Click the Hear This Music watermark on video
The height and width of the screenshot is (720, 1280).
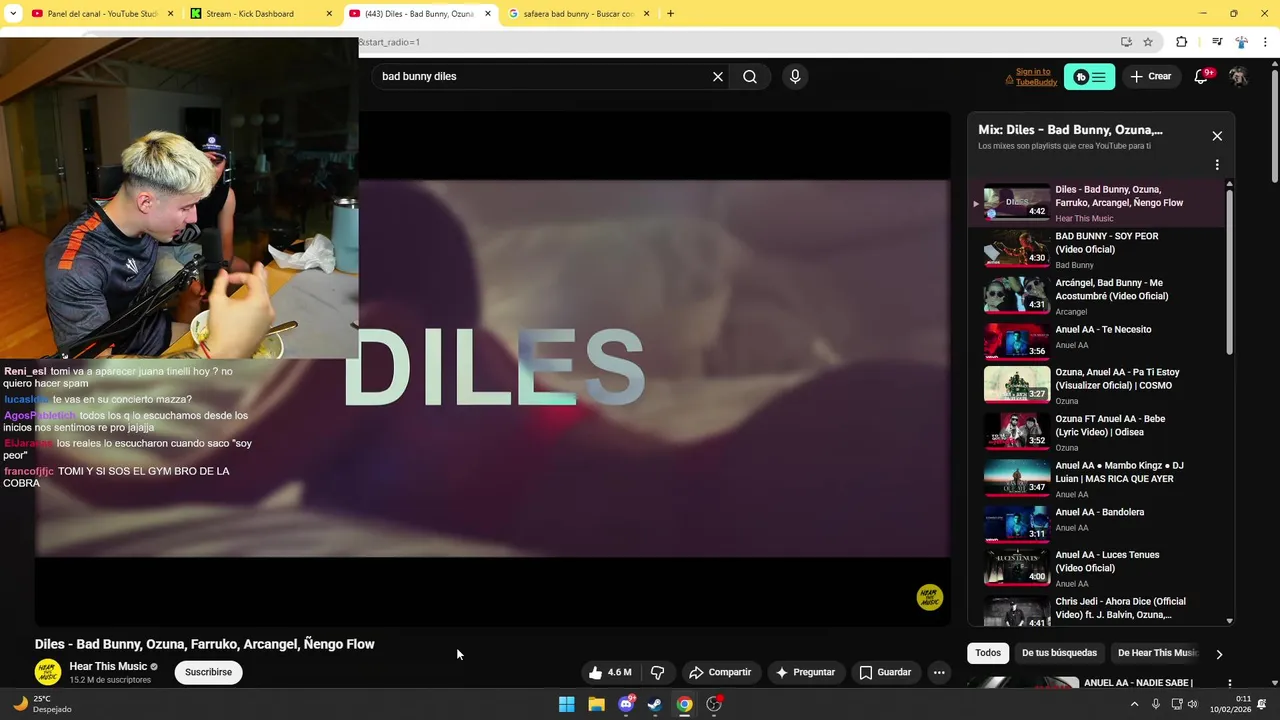click(x=930, y=597)
